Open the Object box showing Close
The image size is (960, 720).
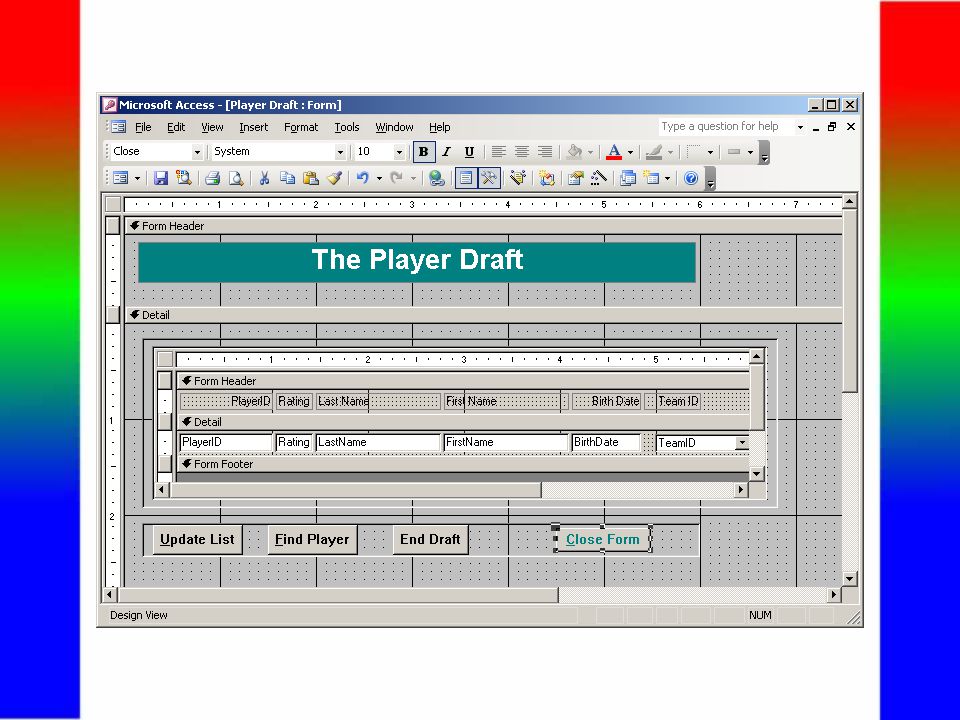coord(157,151)
